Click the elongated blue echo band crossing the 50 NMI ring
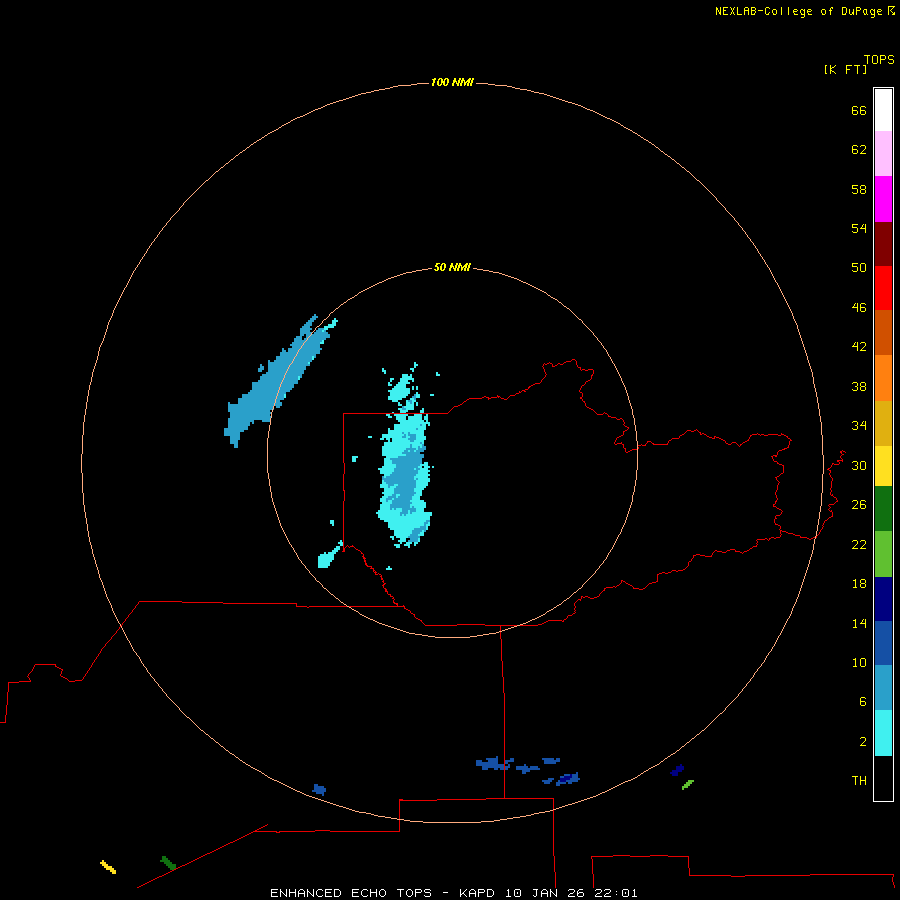This screenshot has width=900, height=900. (x=276, y=382)
